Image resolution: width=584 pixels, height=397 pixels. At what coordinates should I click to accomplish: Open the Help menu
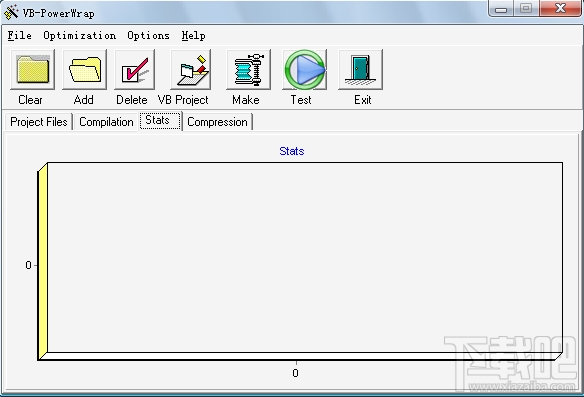193,35
